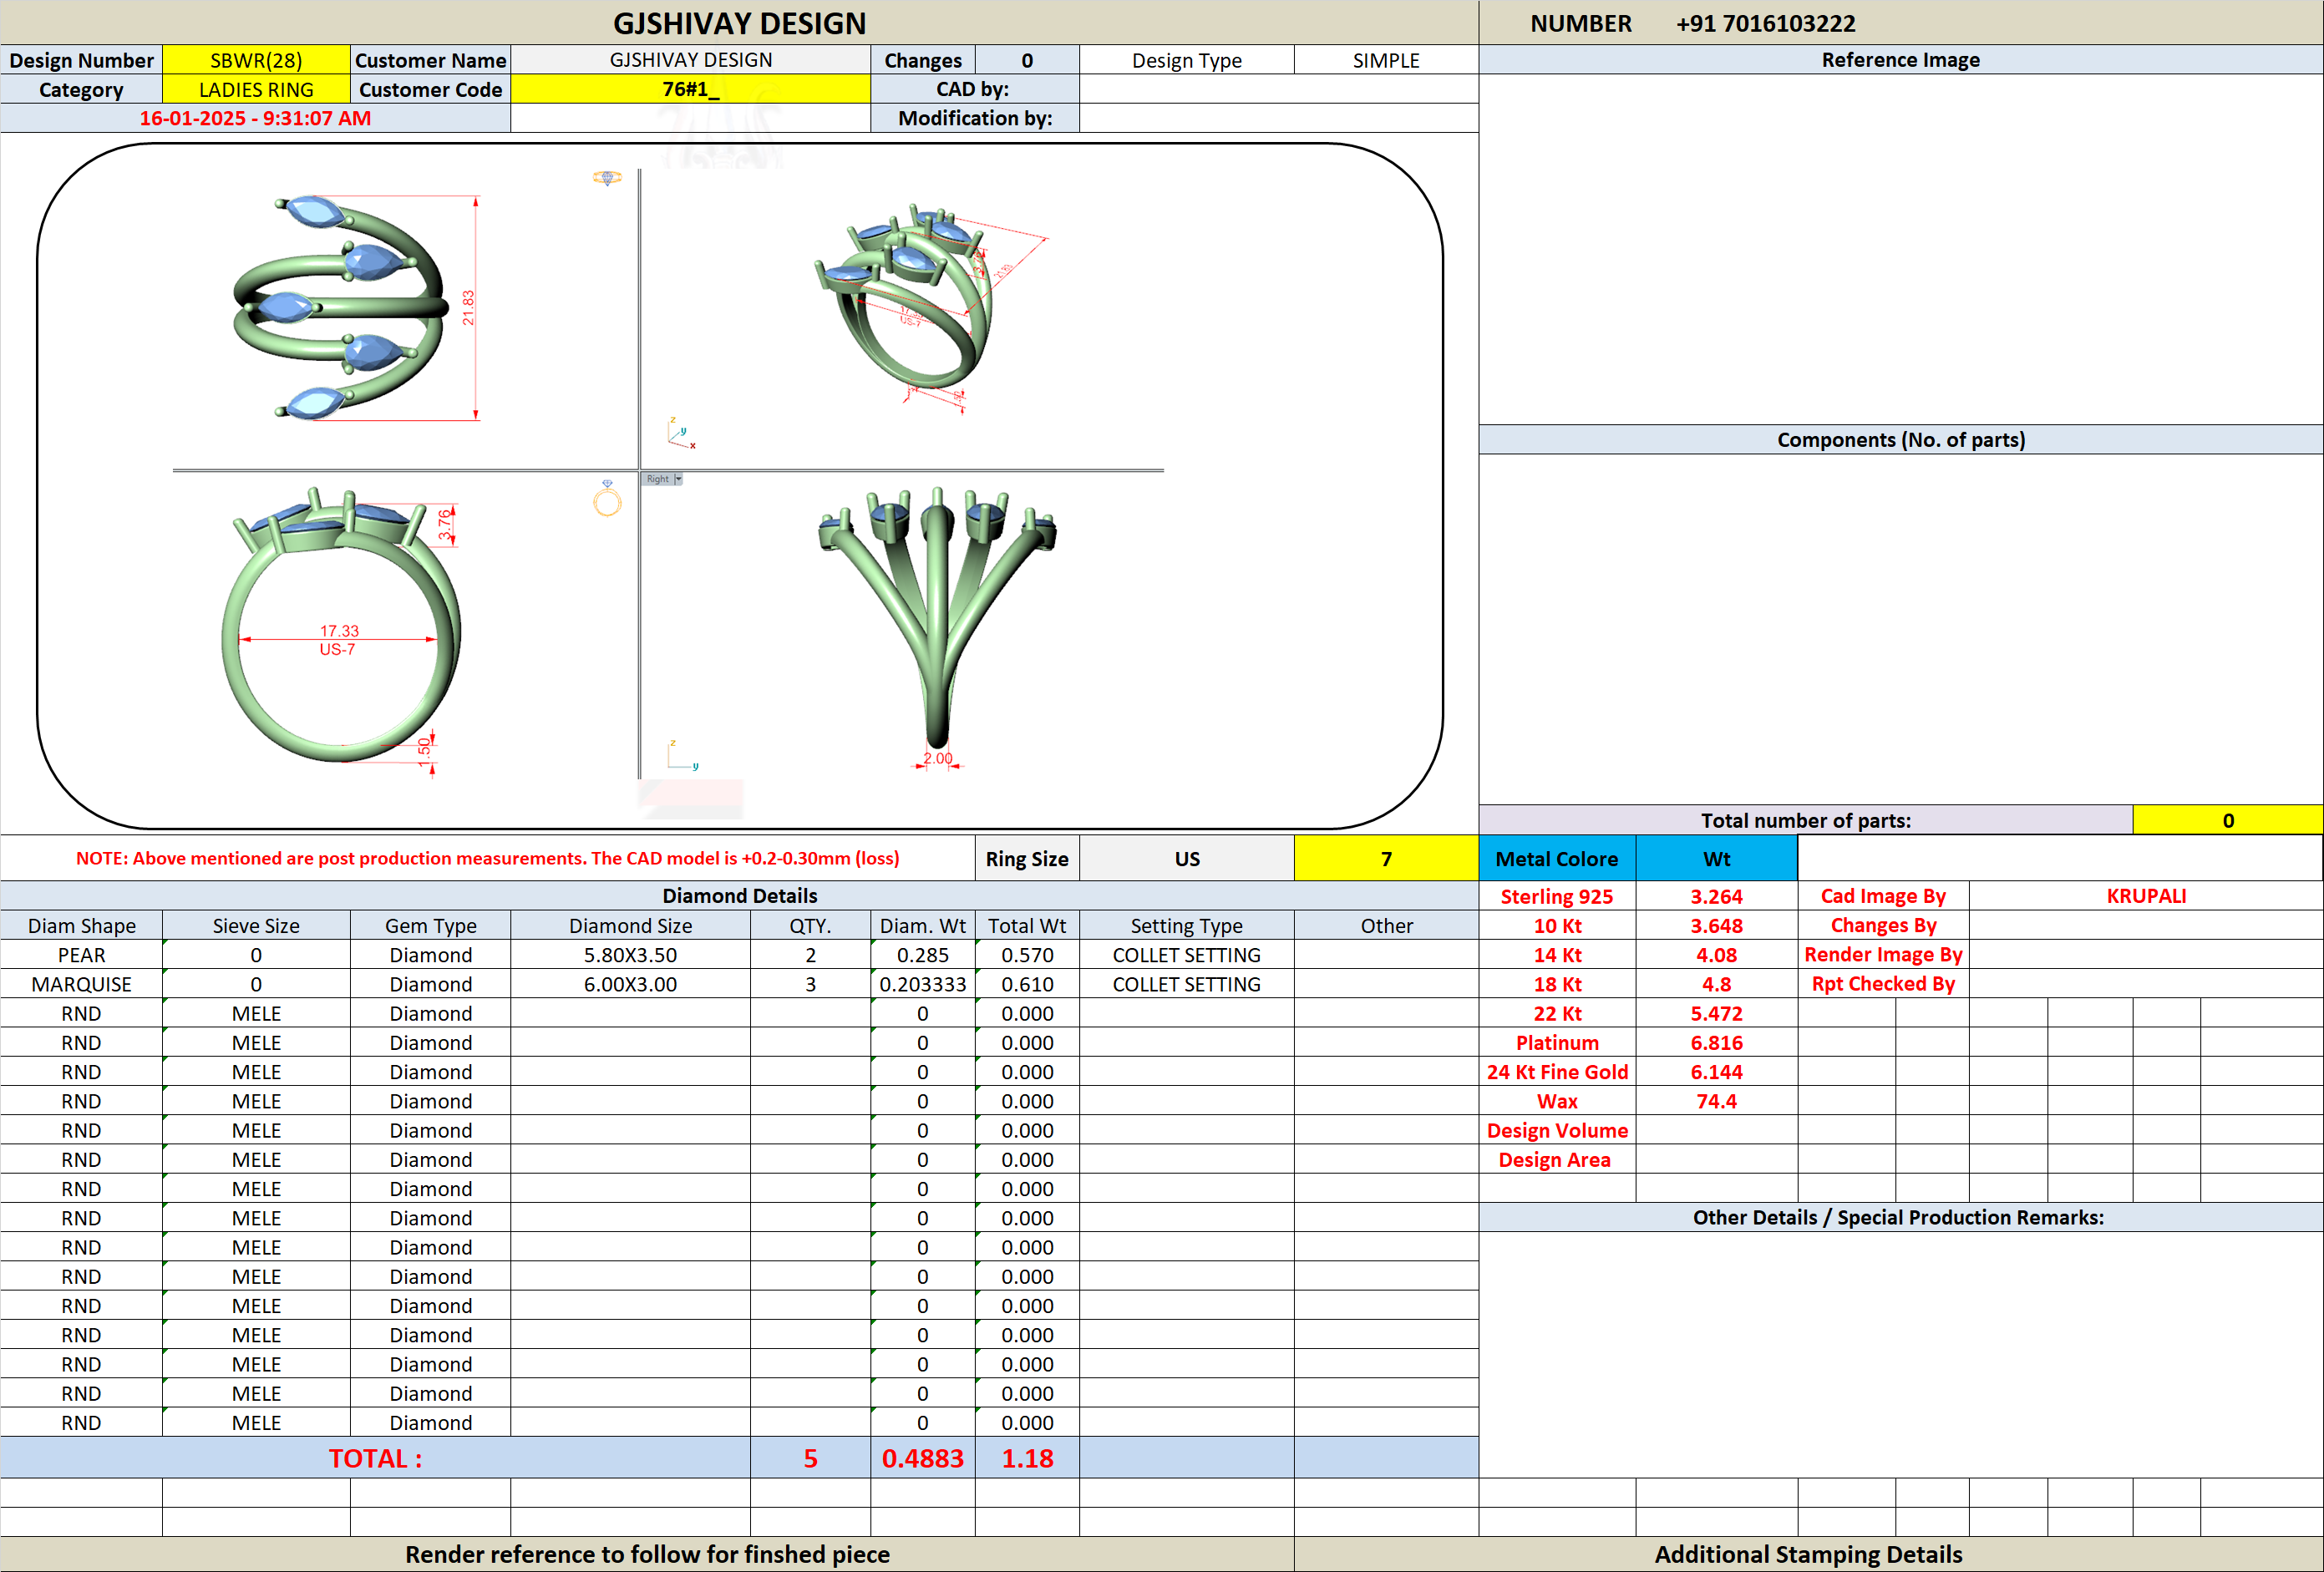The image size is (2324, 1572).
Task: Select the 18 Kt weight 4.8
Action: pos(1716,984)
